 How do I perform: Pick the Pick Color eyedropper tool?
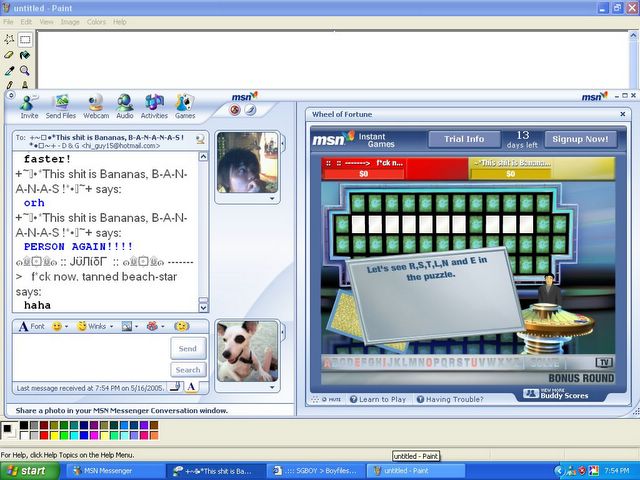[9, 70]
